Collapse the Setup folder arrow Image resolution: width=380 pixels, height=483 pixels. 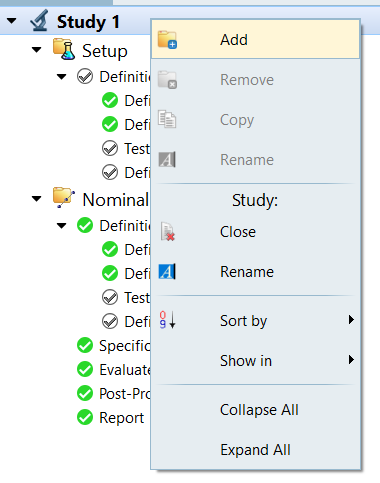(36, 50)
